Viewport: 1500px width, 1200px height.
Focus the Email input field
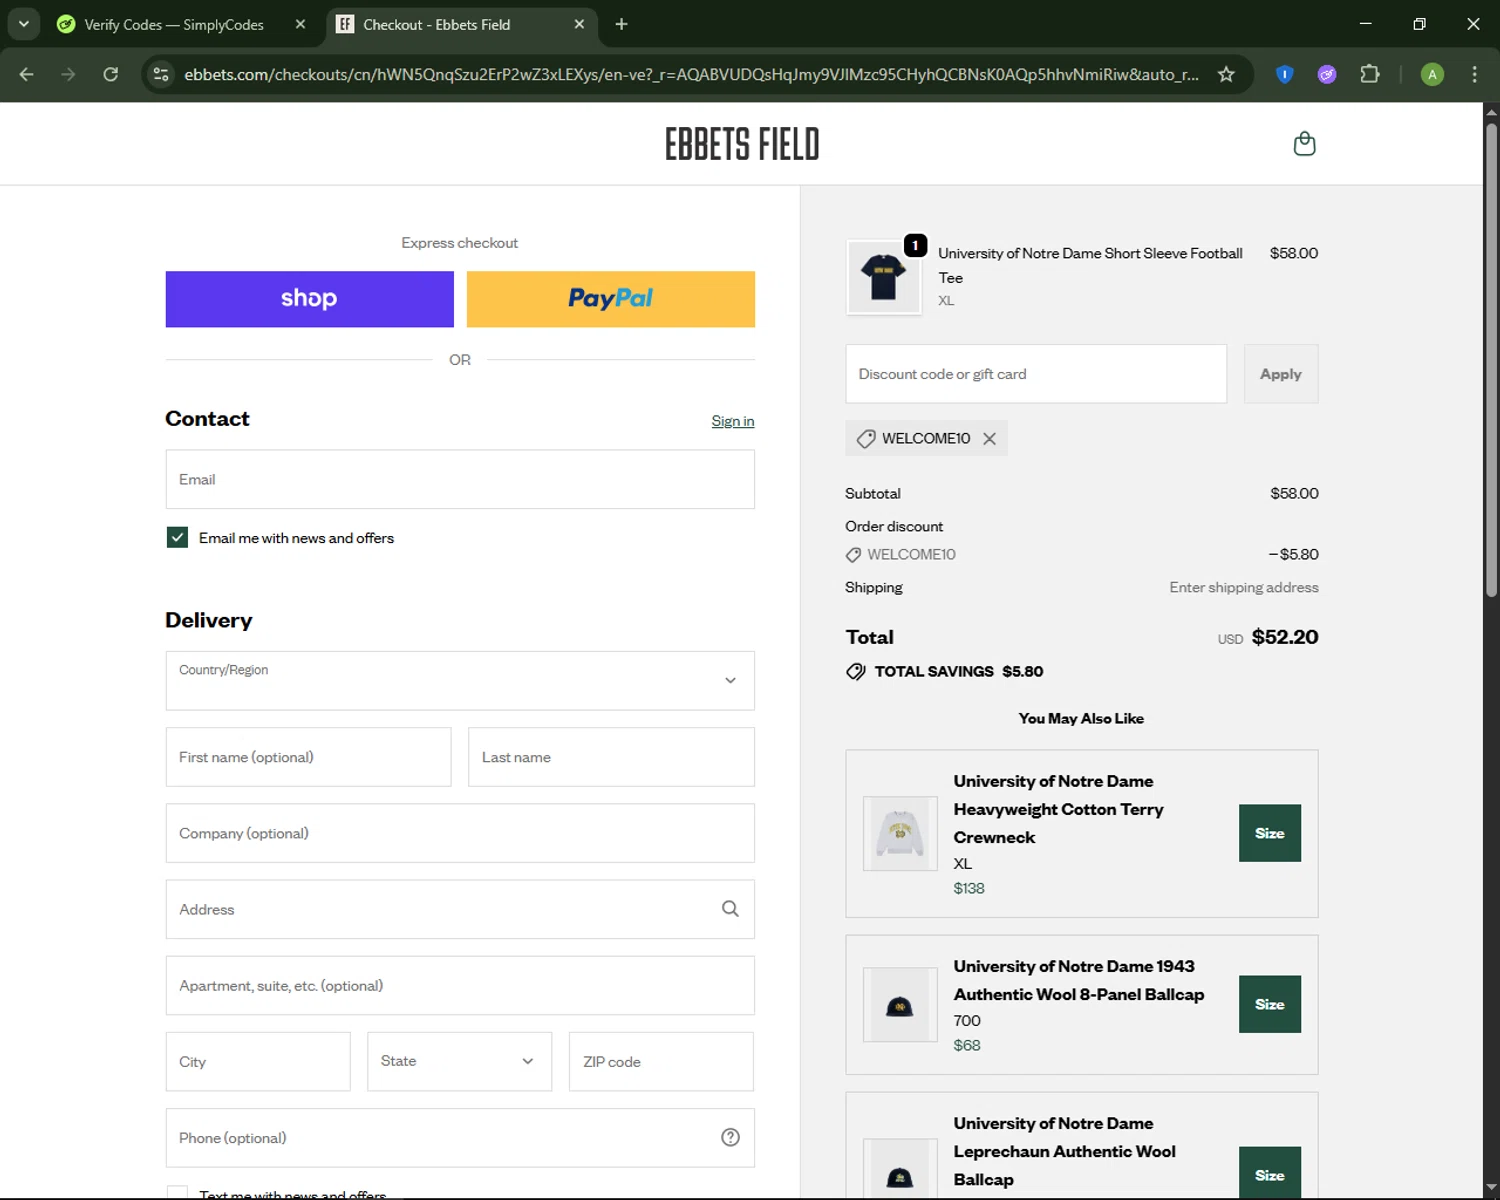(460, 479)
